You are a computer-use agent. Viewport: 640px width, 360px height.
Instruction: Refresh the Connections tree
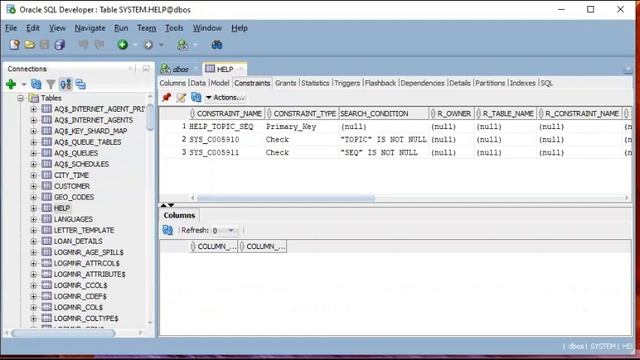36,84
